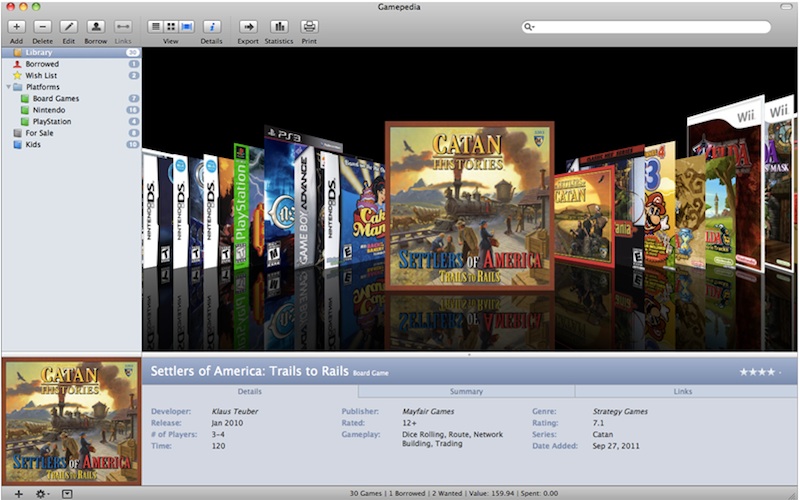Open the Edit pencil tool

(69, 26)
